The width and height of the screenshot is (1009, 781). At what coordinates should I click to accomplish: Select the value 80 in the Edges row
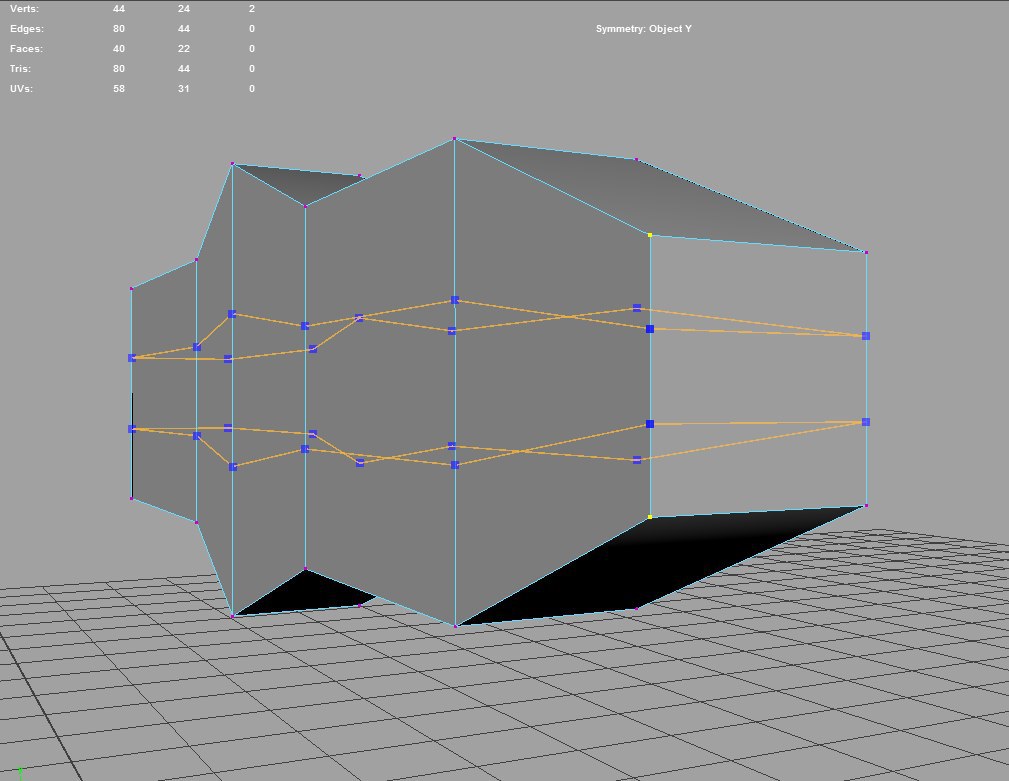[119, 29]
